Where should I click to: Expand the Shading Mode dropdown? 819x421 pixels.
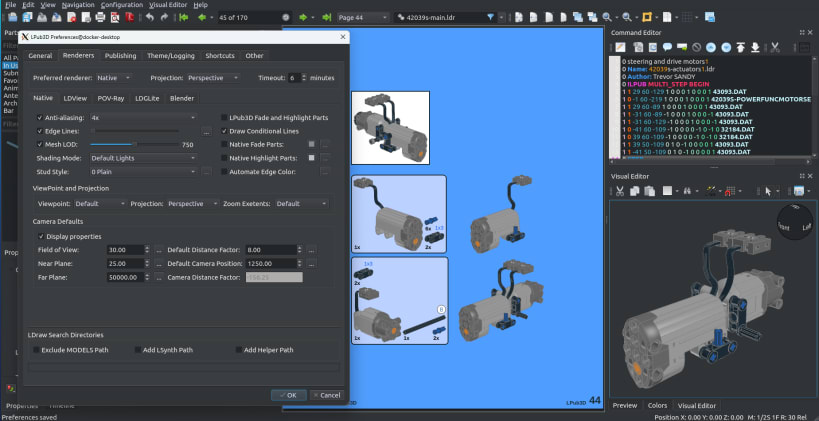tap(143, 158)
